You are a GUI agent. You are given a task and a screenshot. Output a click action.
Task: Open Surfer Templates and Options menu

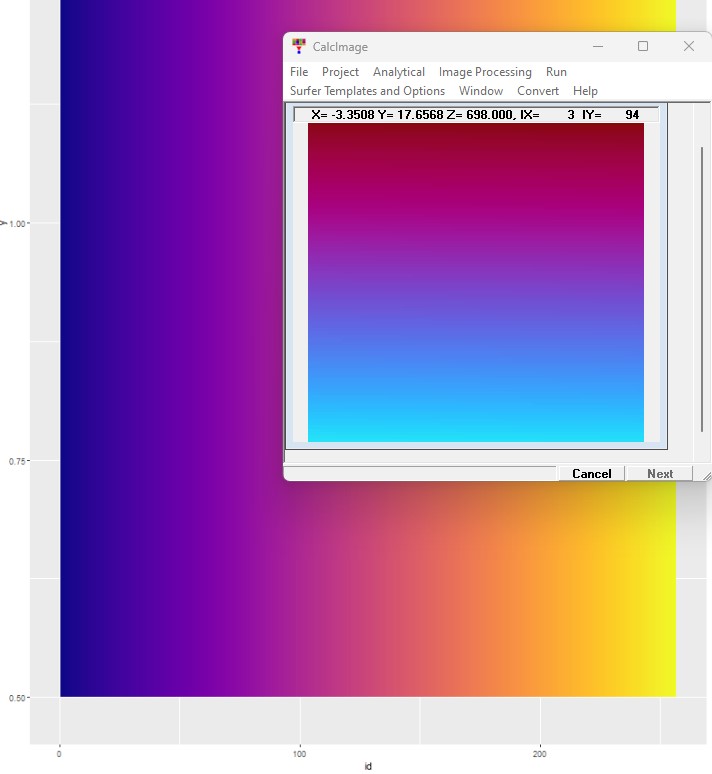[x=367, y=91]
